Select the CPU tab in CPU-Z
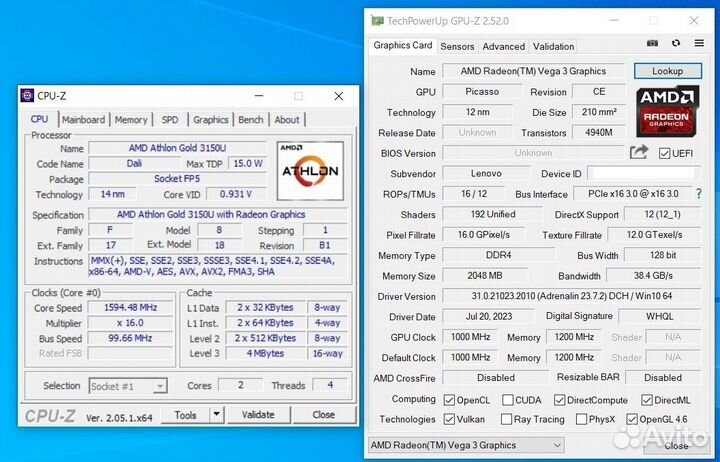The height and width of the screenshot is (462, 720). [39, 119]
